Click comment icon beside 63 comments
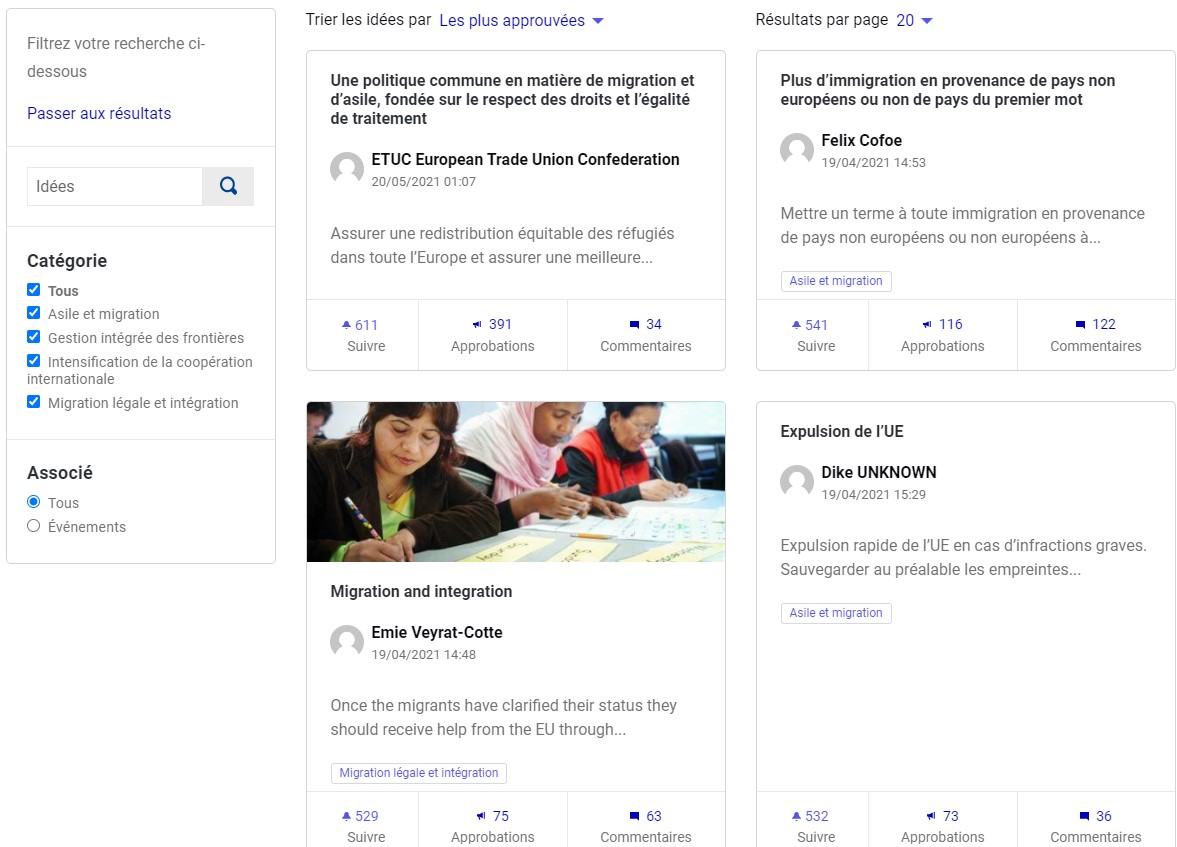Image resolution: width=1177 pixels, height=847 pixels. pos(634,815)
